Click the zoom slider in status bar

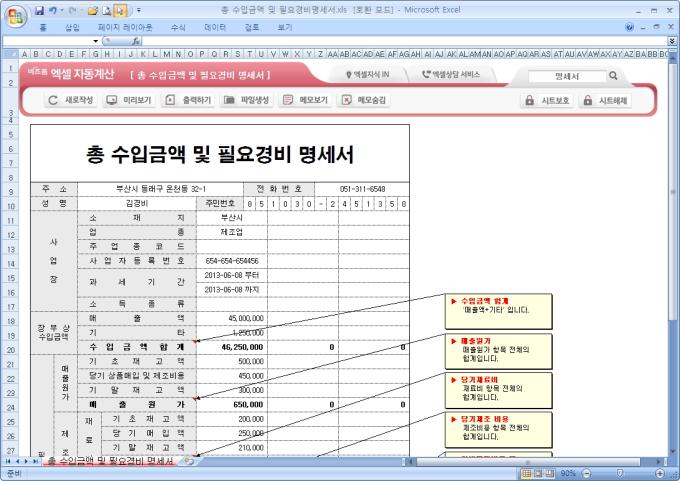[x=619, y=473]
